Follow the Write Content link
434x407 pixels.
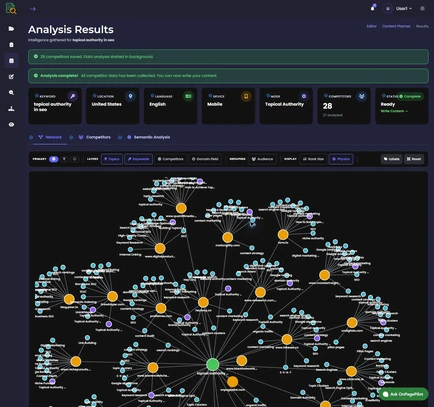394,111
